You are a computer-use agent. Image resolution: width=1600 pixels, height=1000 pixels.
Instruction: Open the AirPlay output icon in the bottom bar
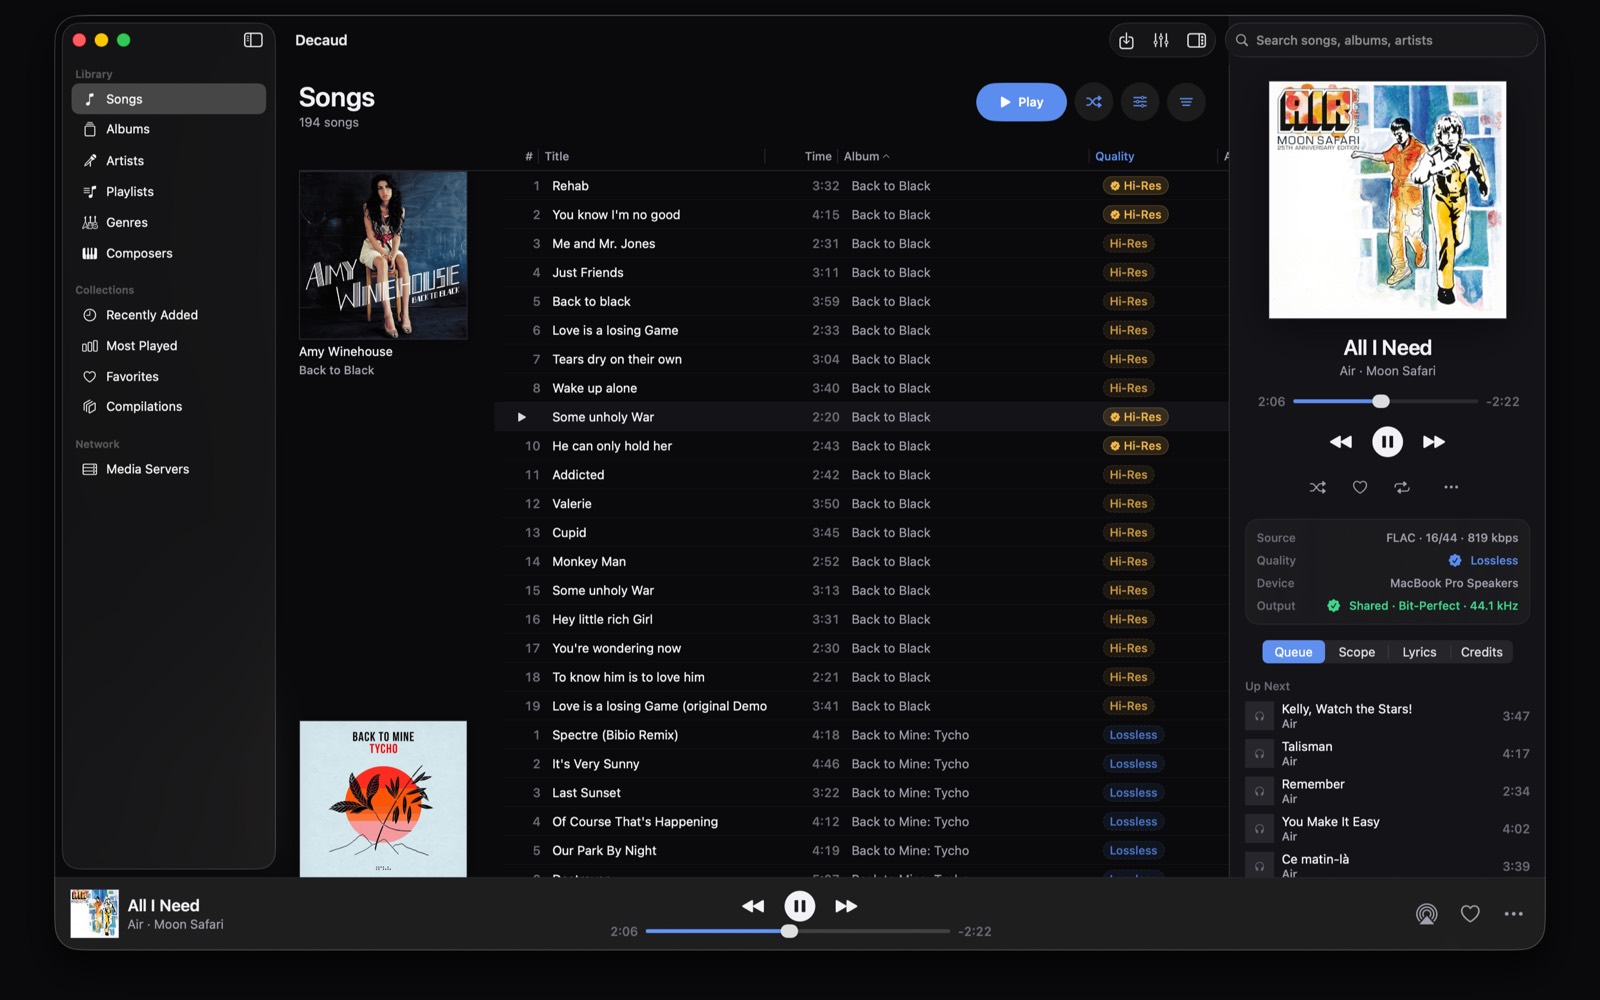[1427, 914]
